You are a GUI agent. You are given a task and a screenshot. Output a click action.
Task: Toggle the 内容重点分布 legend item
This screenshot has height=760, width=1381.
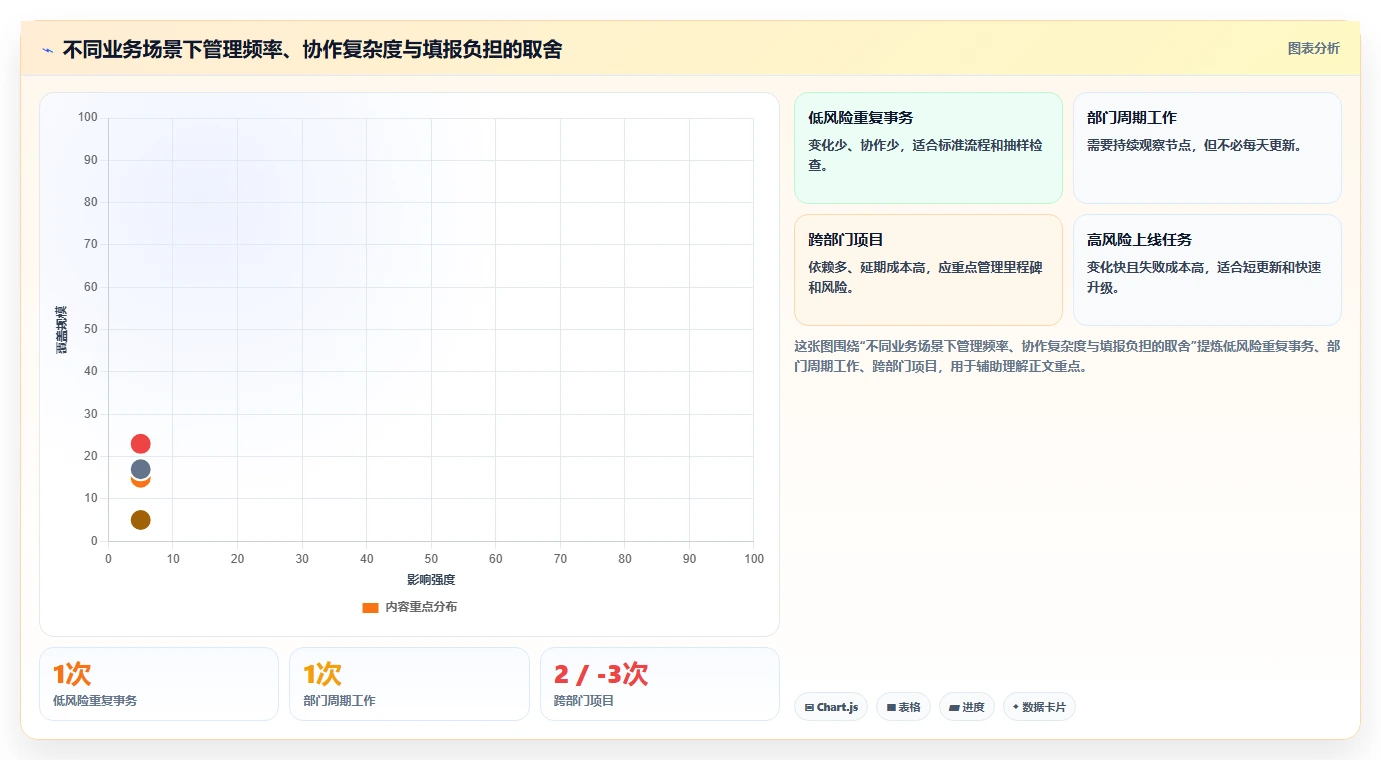pyautogui.click(x=409, y=607)
